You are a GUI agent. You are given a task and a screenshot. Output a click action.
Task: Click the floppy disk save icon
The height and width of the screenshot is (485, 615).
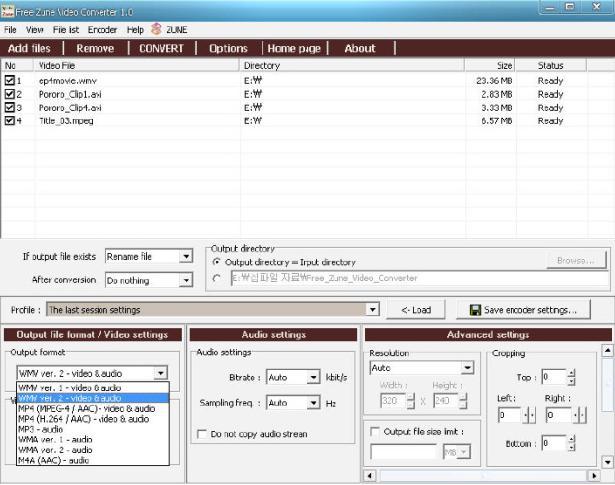coord(475,310)
